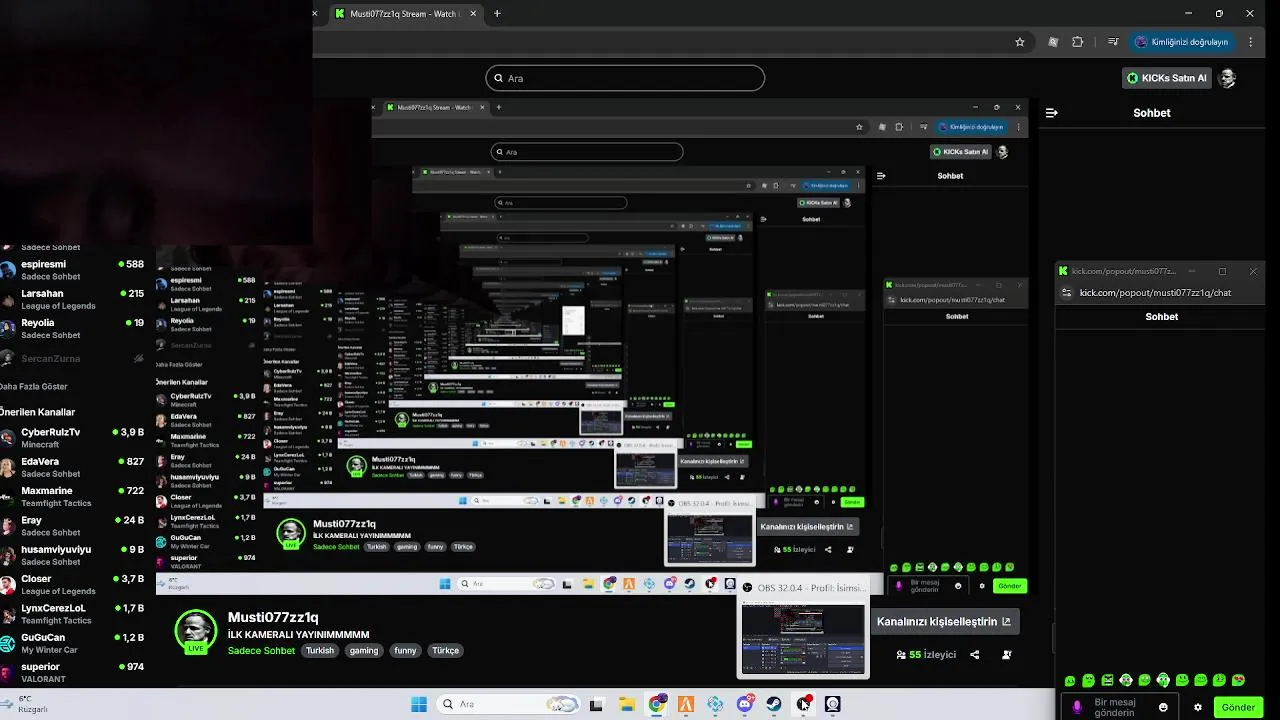This screenshot has width=1280, height=720.
Task: Open Windows Start menu
Action: pos(419,704)
